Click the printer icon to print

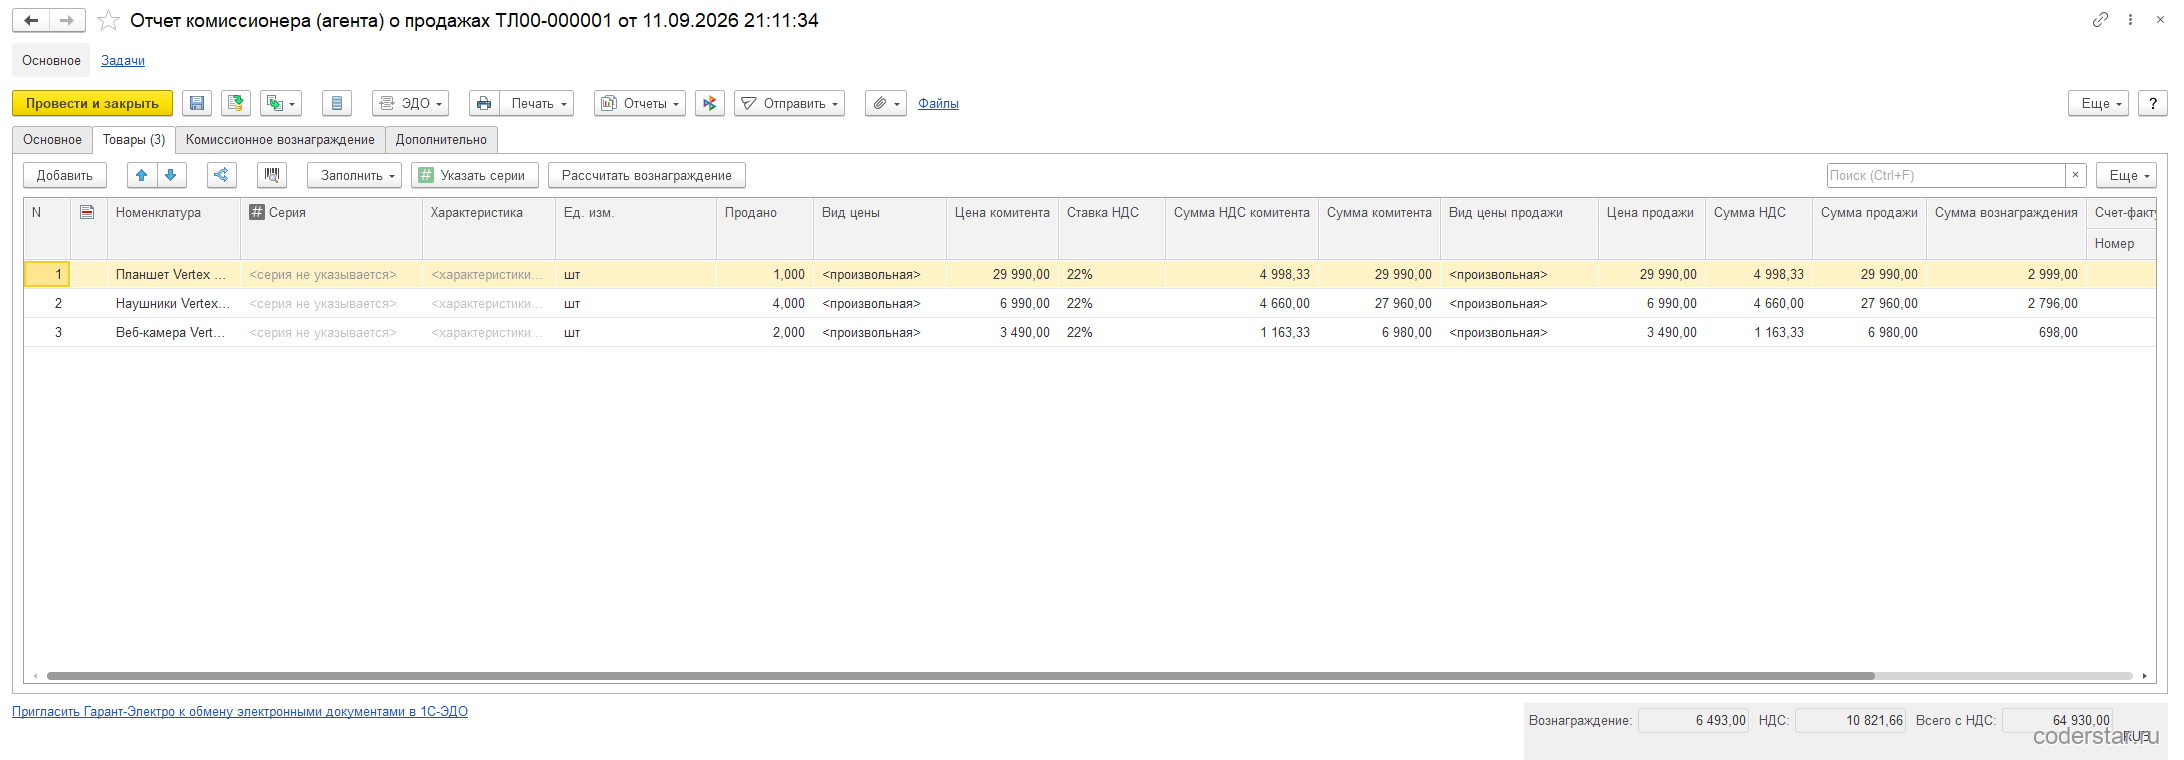(x=484, y=103)
